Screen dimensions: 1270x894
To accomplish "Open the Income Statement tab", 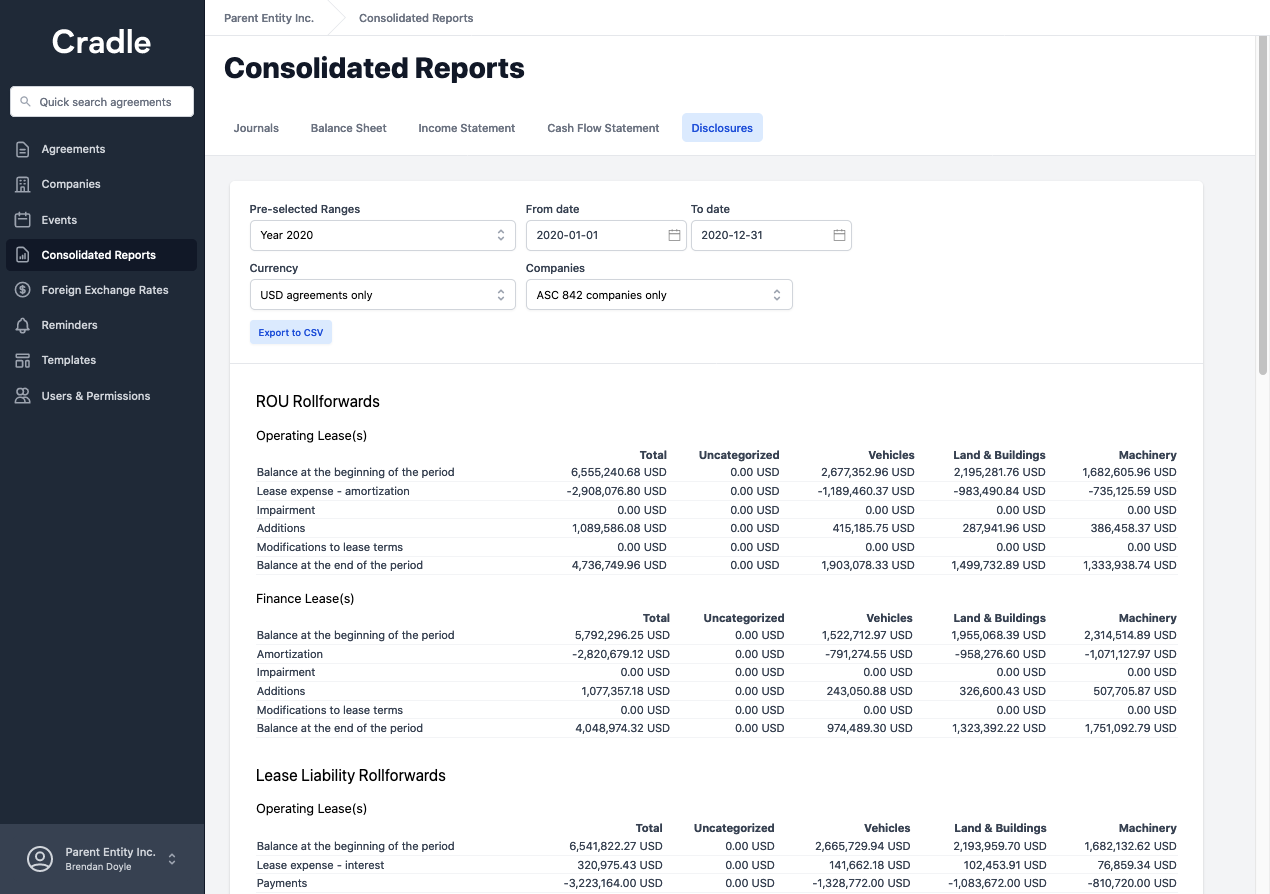I will [466, 128].
